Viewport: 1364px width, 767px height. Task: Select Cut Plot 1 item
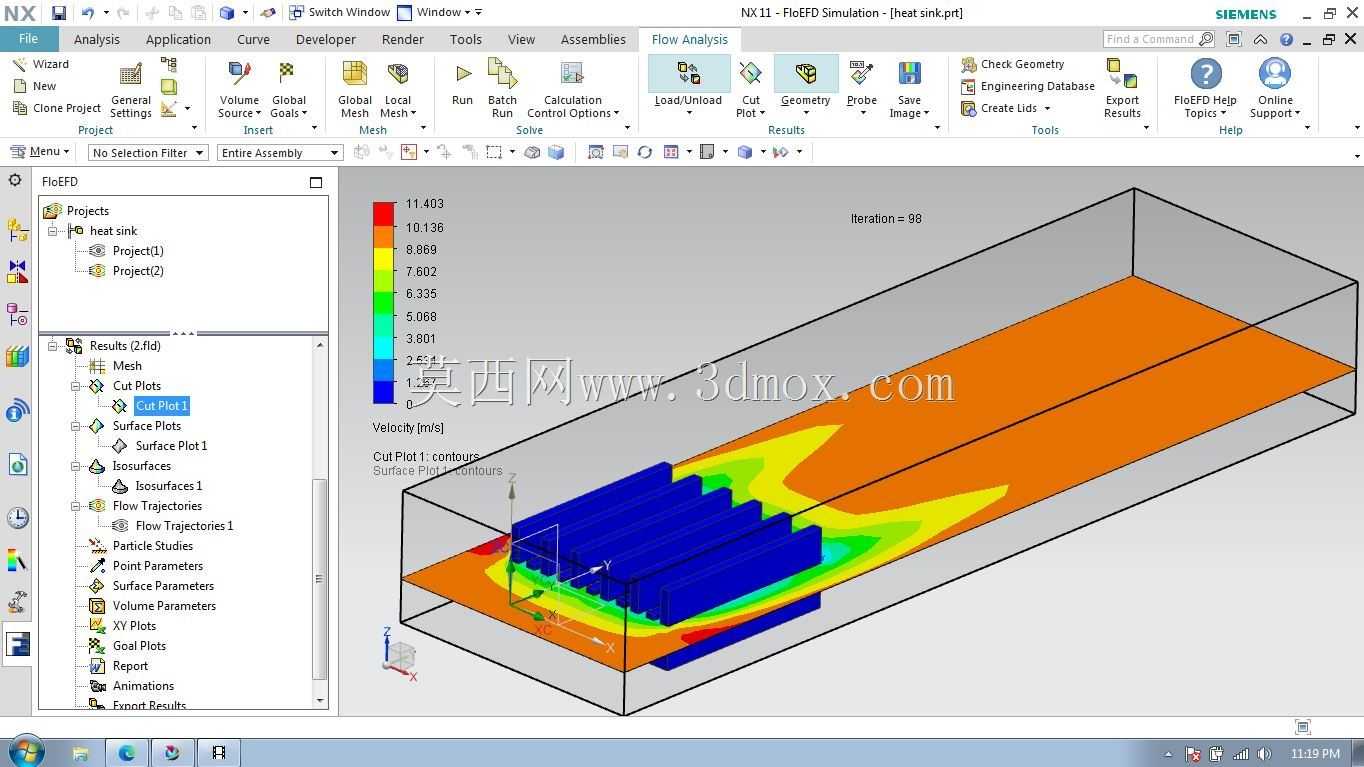point(162,406)
